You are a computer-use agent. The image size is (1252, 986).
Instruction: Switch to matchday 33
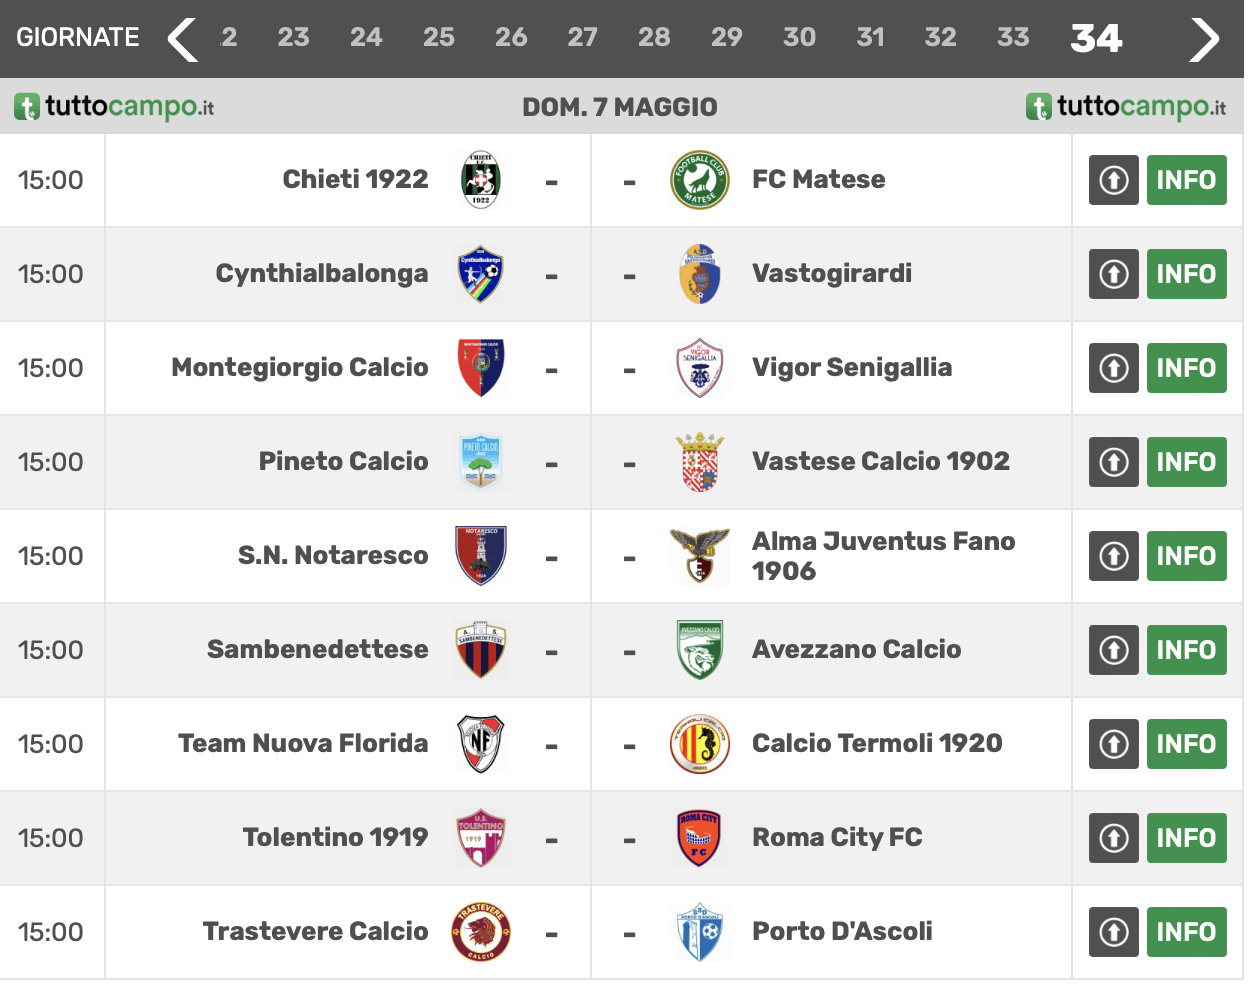tap(1013, 38)
